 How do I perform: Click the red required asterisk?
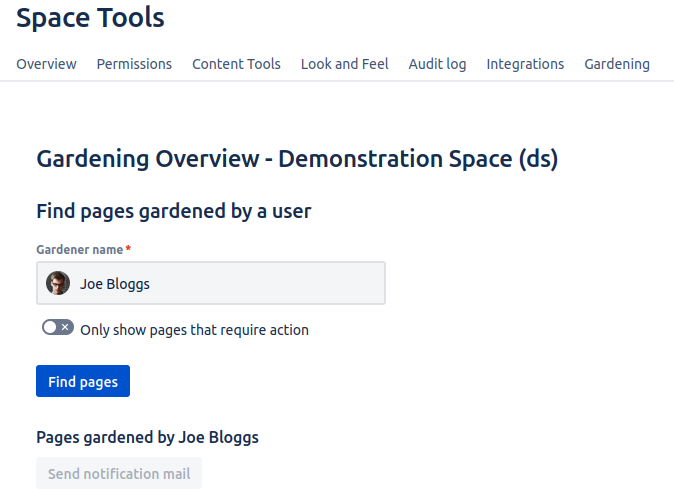point(128,249)
